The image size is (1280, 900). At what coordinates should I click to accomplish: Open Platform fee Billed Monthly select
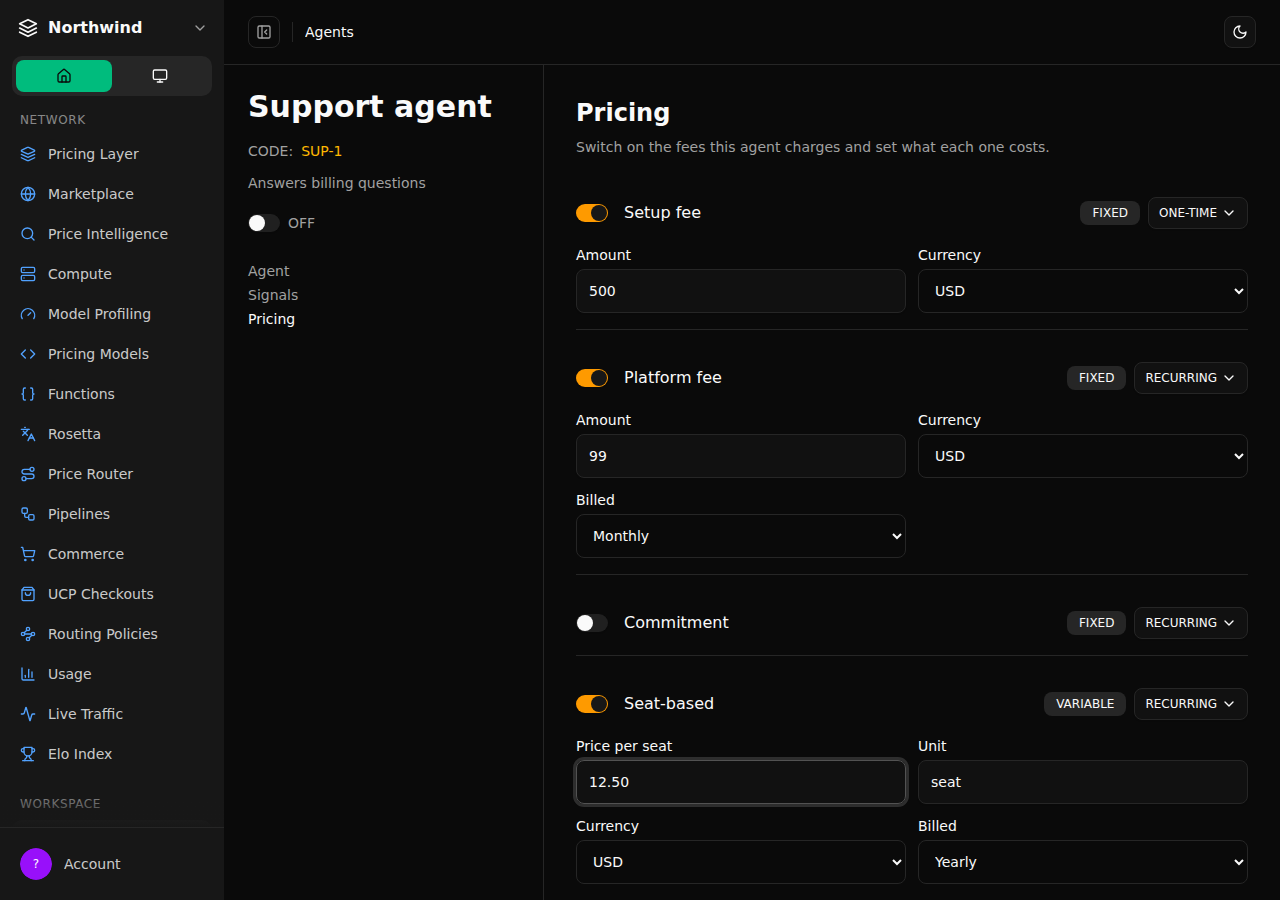741,536
